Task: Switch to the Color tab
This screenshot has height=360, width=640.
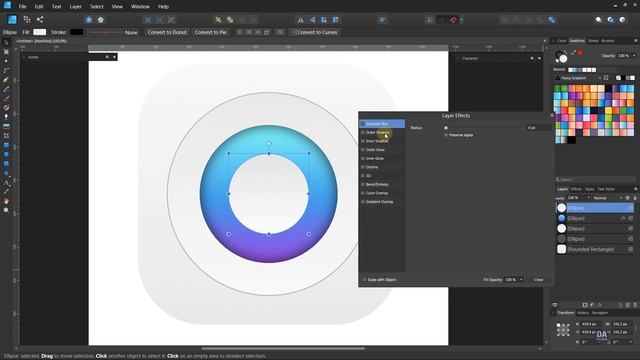Action: click(562, 41)
